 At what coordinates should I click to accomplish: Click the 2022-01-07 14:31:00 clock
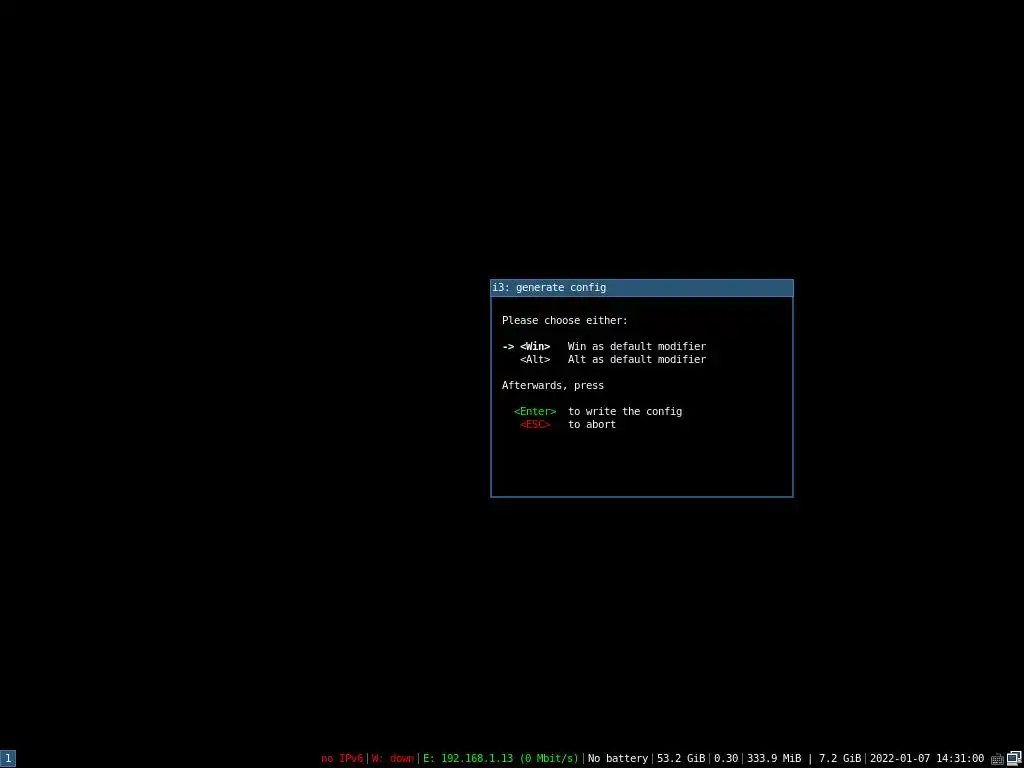pyautogui.click(x=927, y=758)
